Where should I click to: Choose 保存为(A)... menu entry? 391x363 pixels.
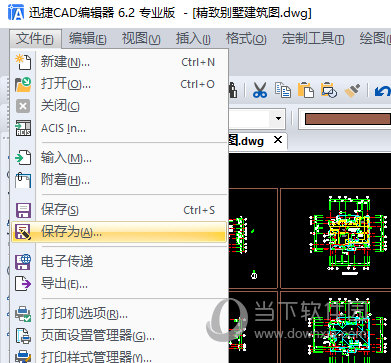119,232
